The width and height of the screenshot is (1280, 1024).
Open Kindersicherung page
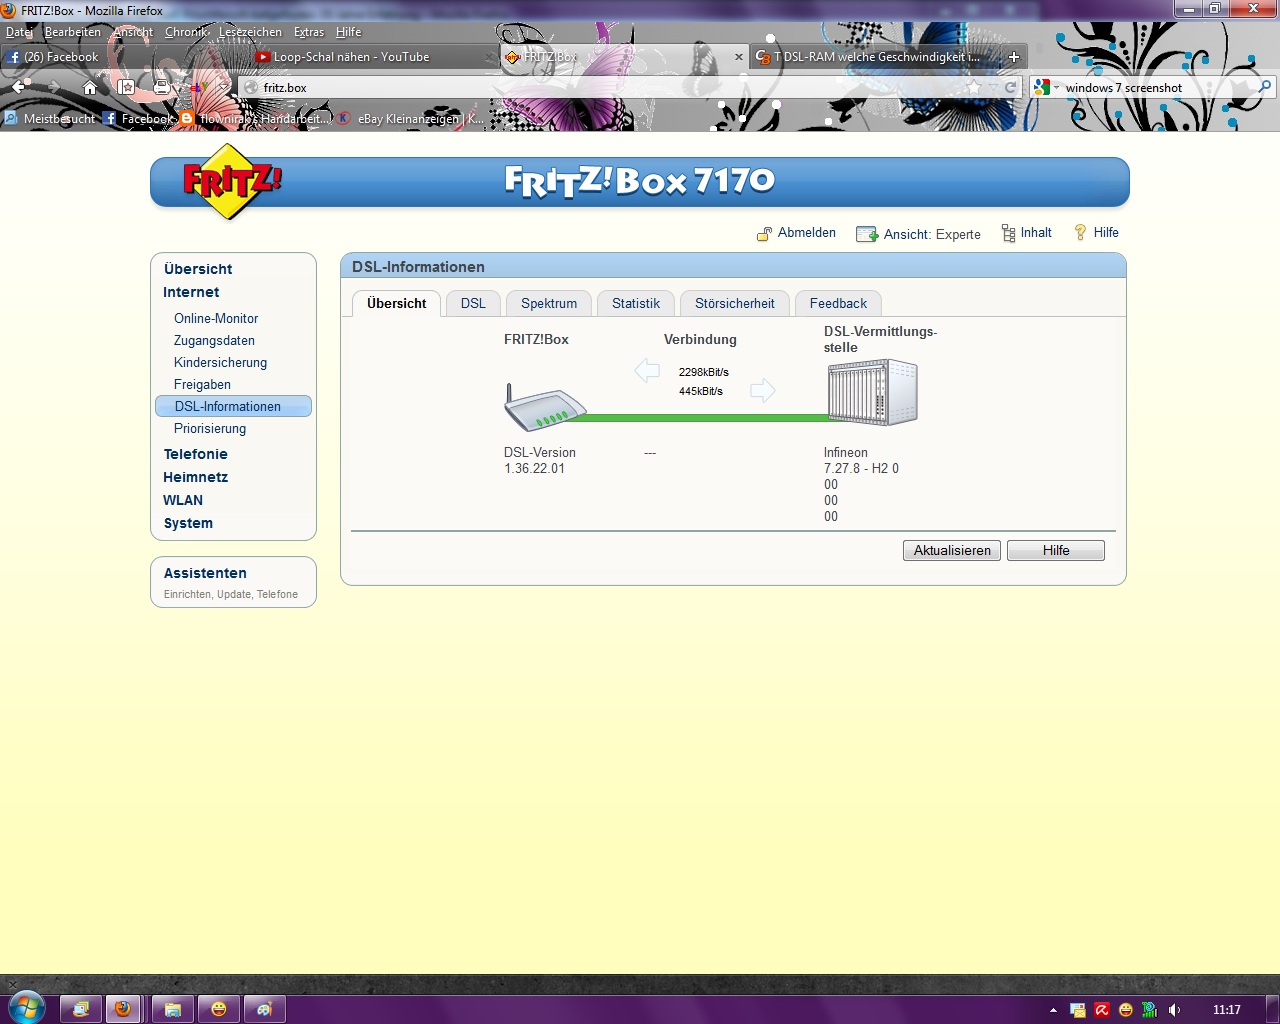pyautogui.click(x=220, y=362)
